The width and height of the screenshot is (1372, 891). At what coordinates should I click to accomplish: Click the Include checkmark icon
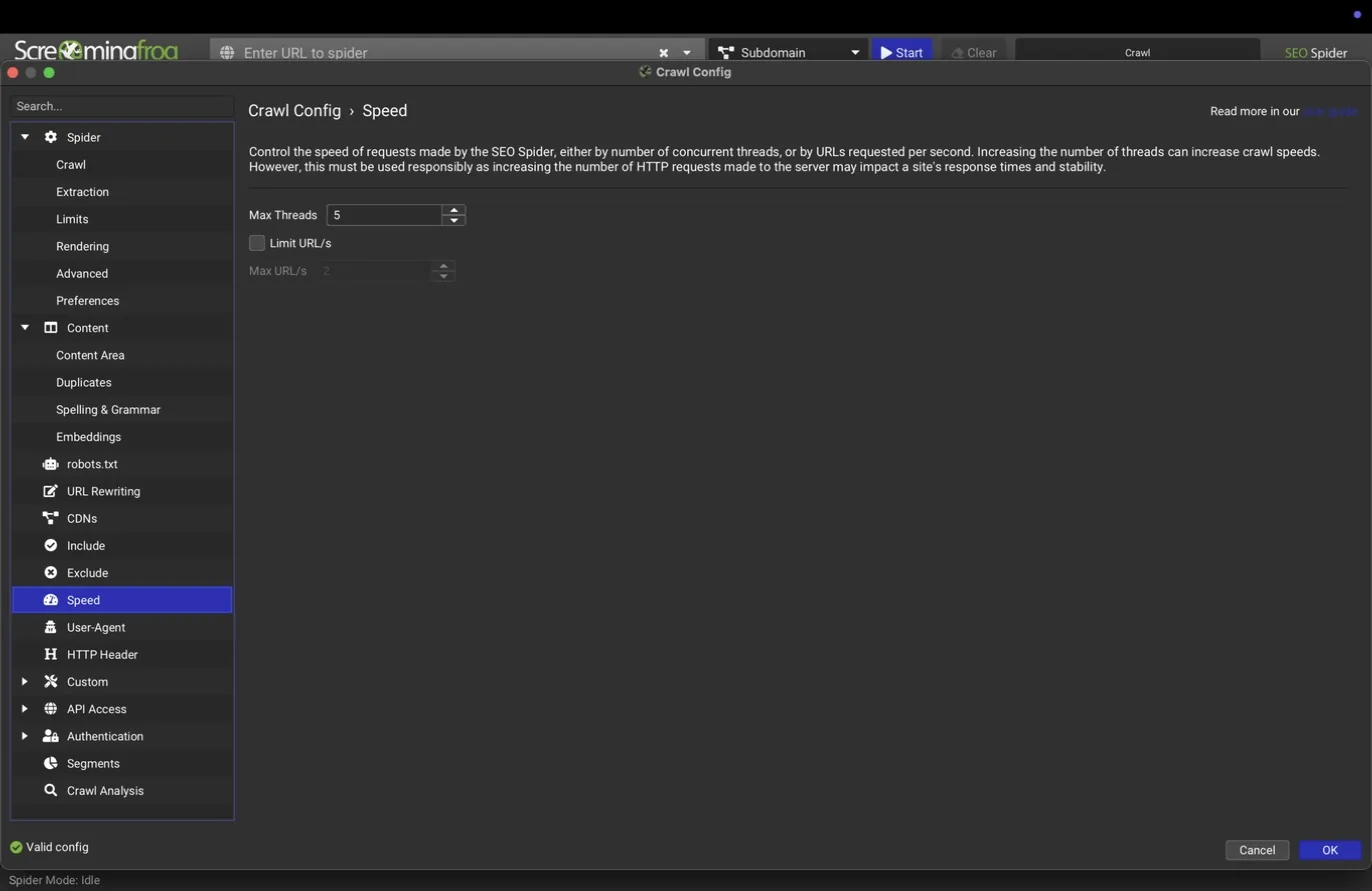[50, 545]
